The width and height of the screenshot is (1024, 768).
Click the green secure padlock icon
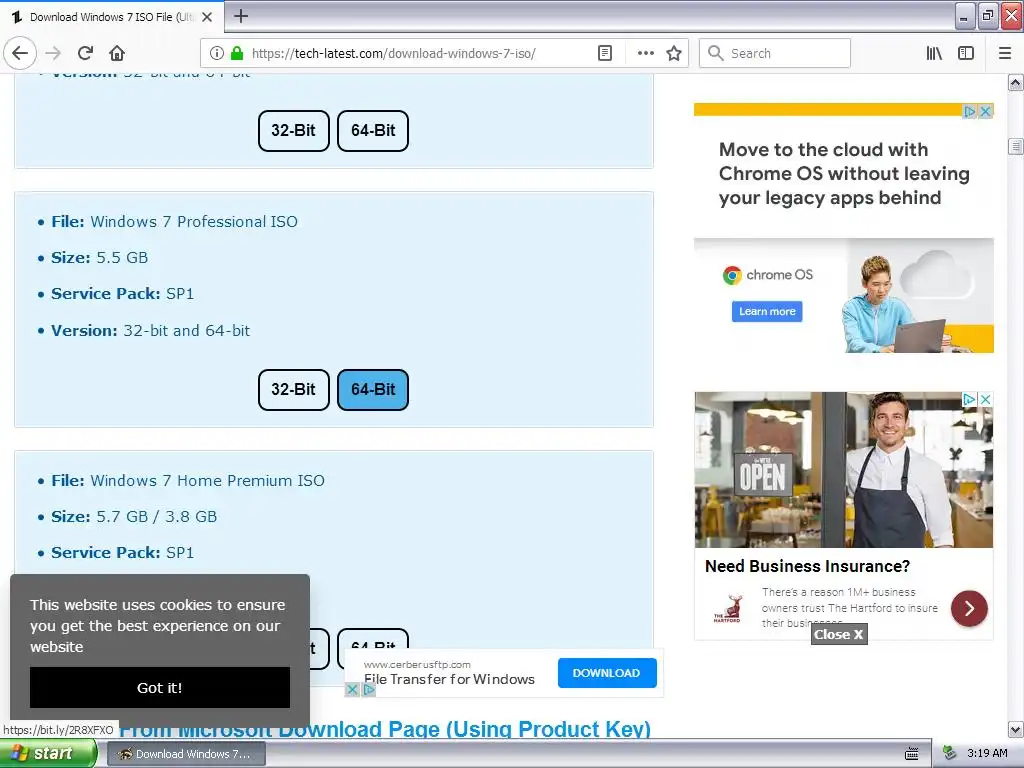pyautogui.click(x=237, y=53)
